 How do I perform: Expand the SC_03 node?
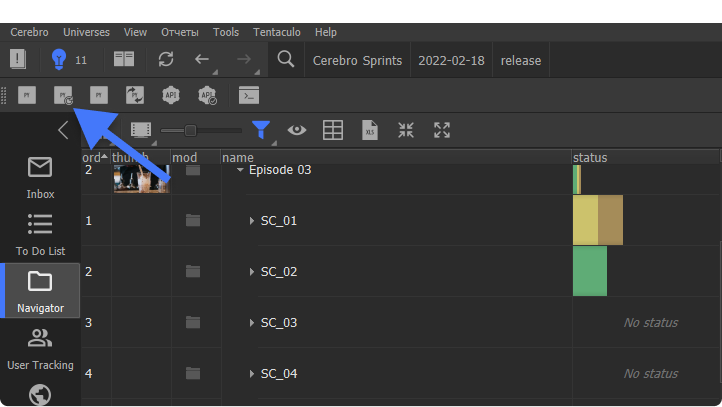point(252,323)
